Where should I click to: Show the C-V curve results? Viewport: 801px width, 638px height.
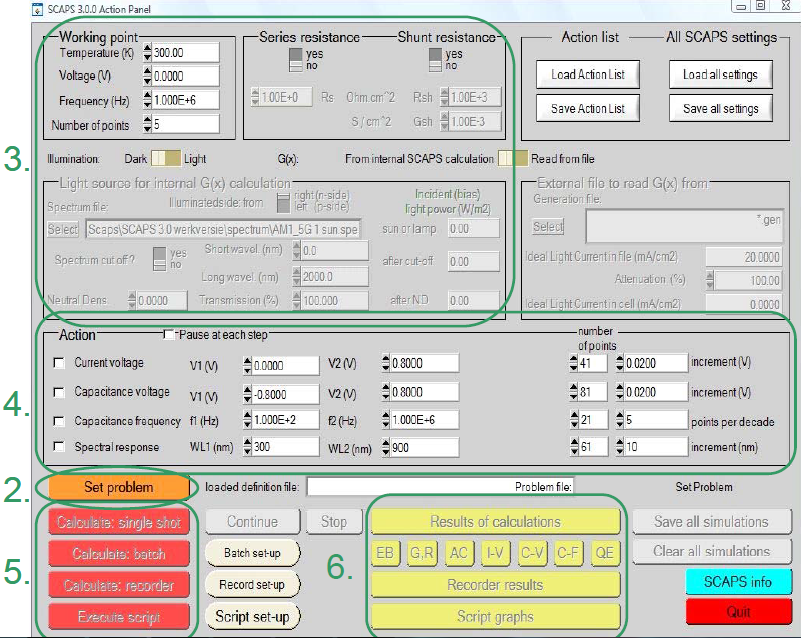(x=531, y=552)
